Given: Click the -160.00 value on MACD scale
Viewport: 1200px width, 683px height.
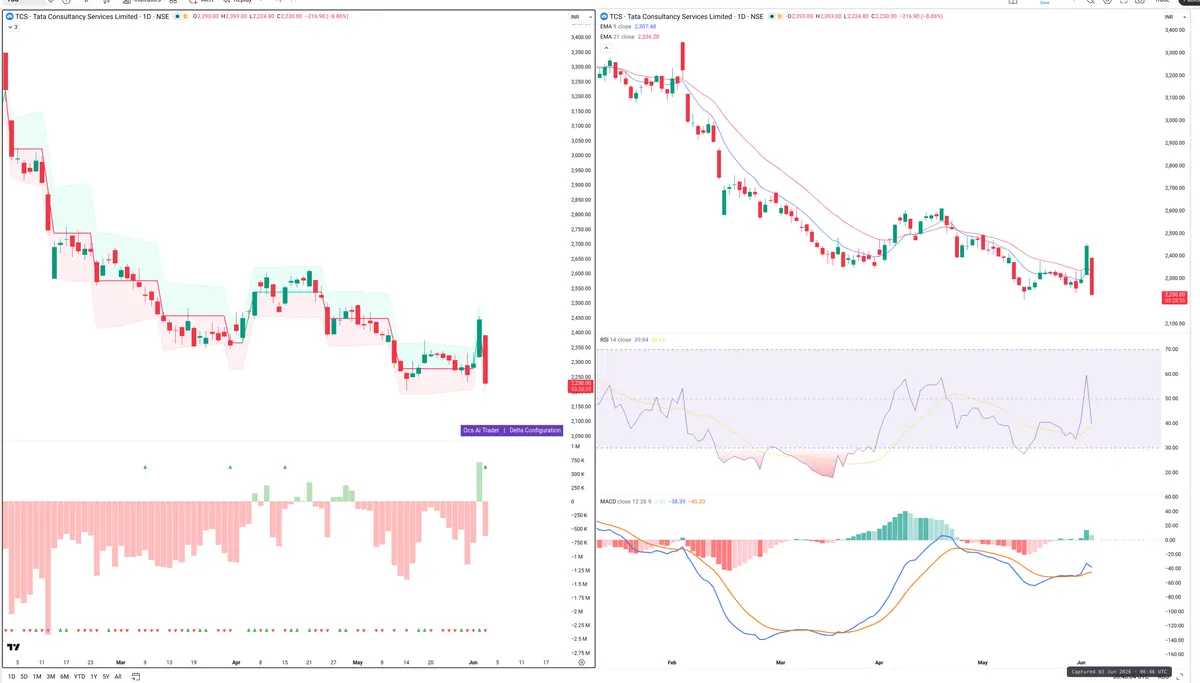Looking at the screenshot, I should [1173, 654].
